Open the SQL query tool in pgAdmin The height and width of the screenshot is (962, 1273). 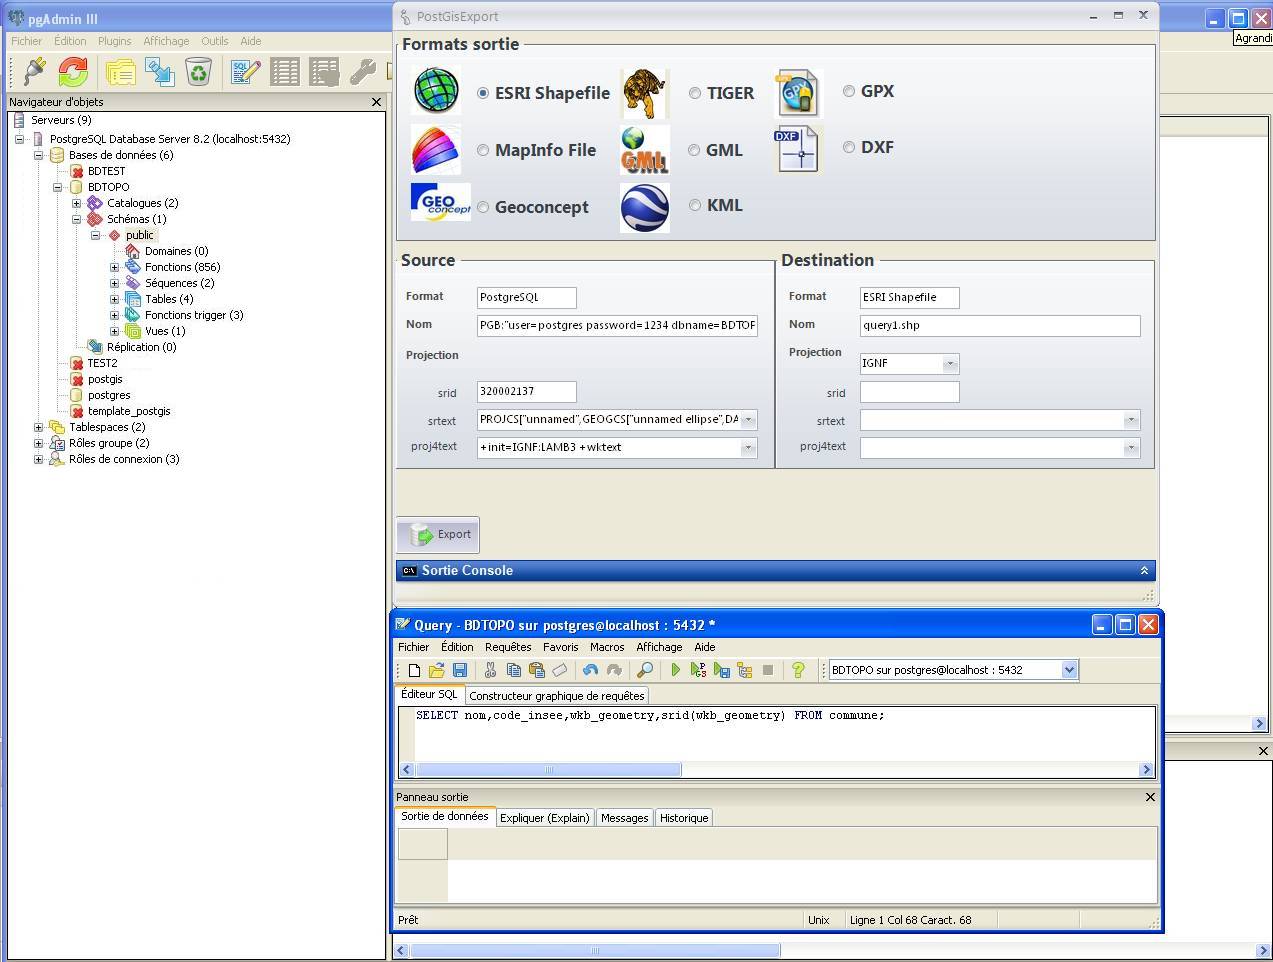tap(243, 72)
